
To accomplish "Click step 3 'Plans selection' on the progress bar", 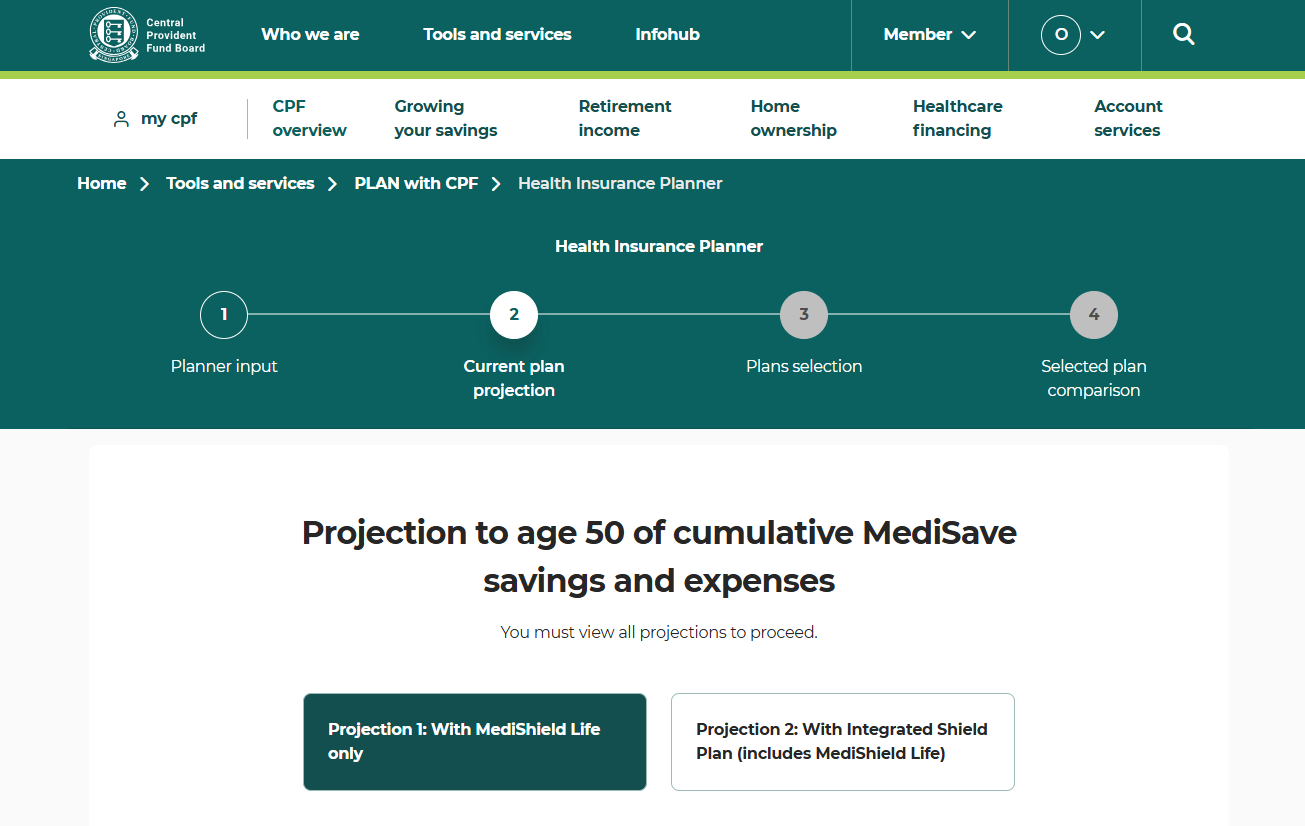I will pos(803,314).
